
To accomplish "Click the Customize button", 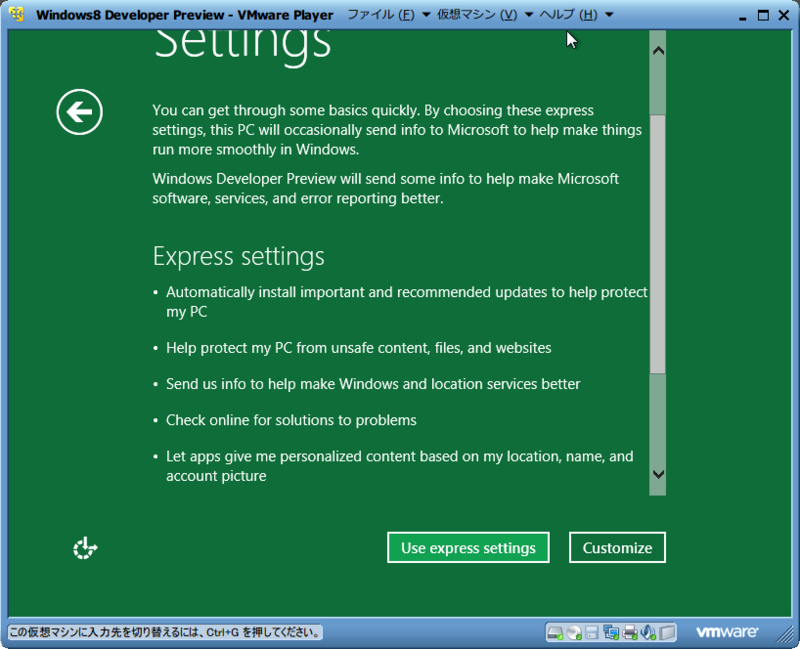I will (x=617, y=547).
